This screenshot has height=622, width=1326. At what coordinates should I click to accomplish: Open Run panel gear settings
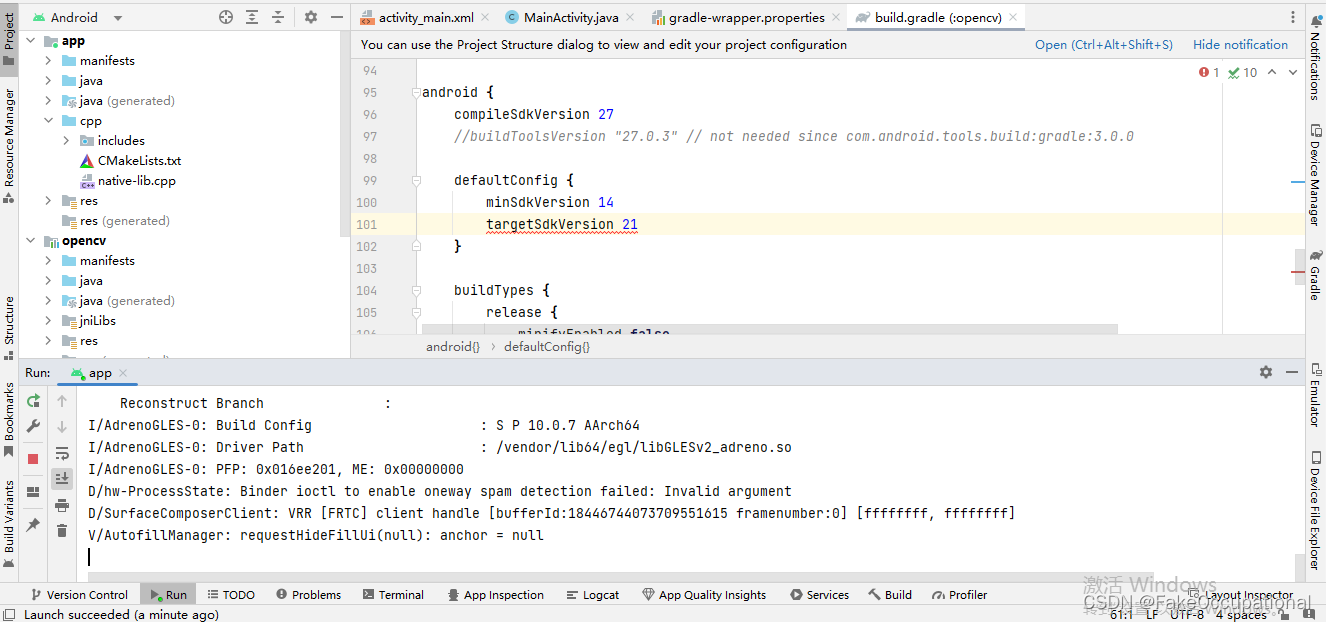(1266, 372)
